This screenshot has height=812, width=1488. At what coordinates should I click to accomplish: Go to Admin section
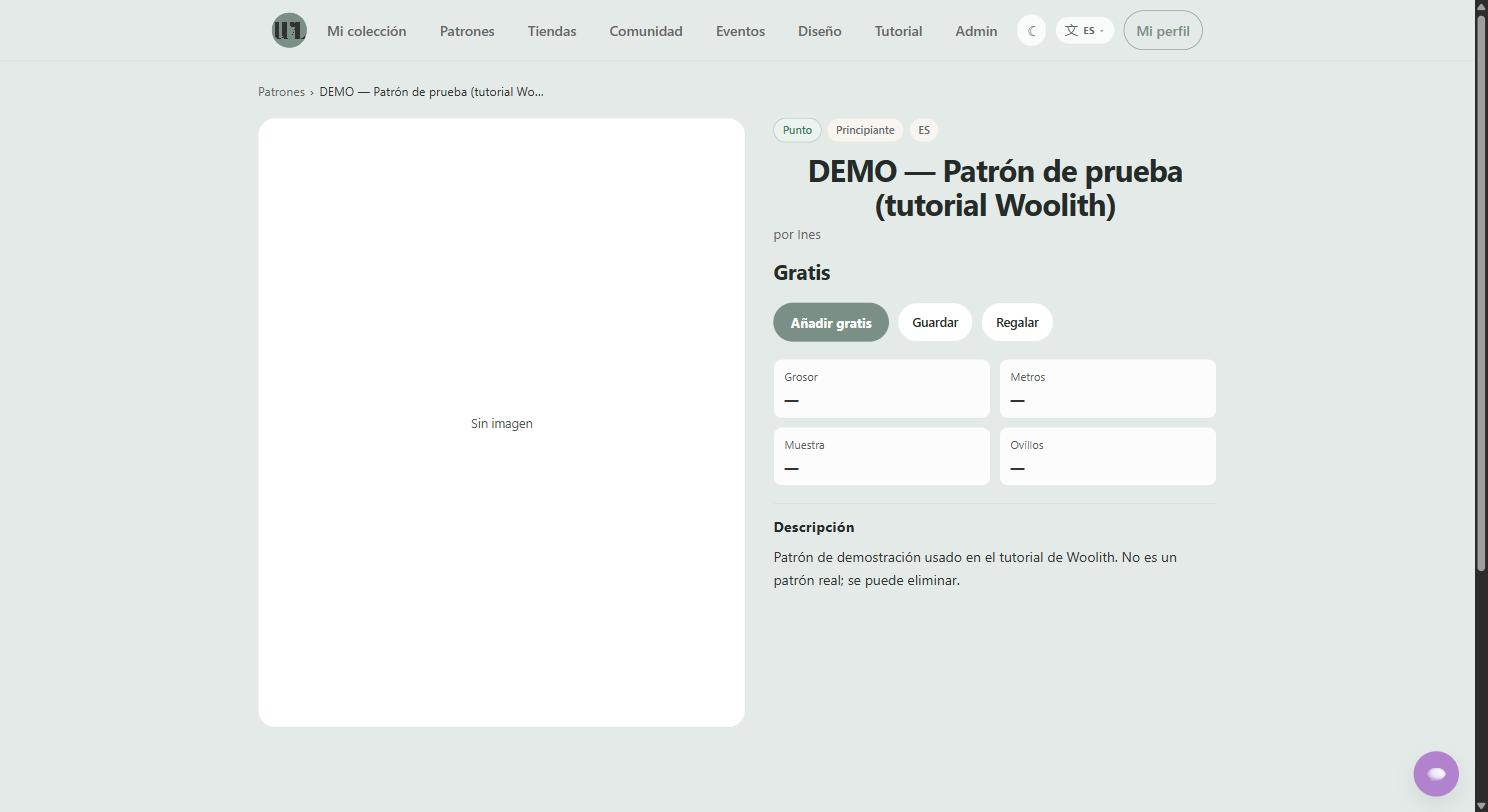976,31
